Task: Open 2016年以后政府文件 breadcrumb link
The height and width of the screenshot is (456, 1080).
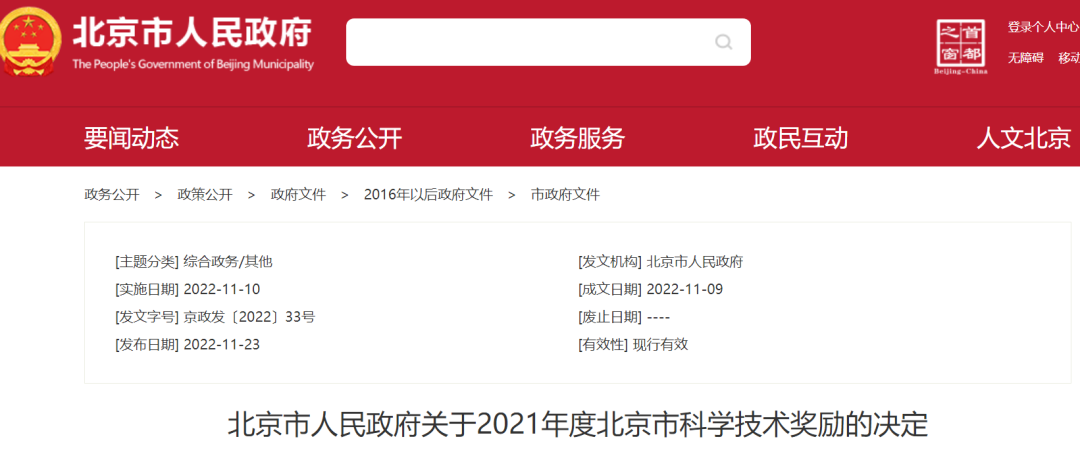Action: click(428, 195)
